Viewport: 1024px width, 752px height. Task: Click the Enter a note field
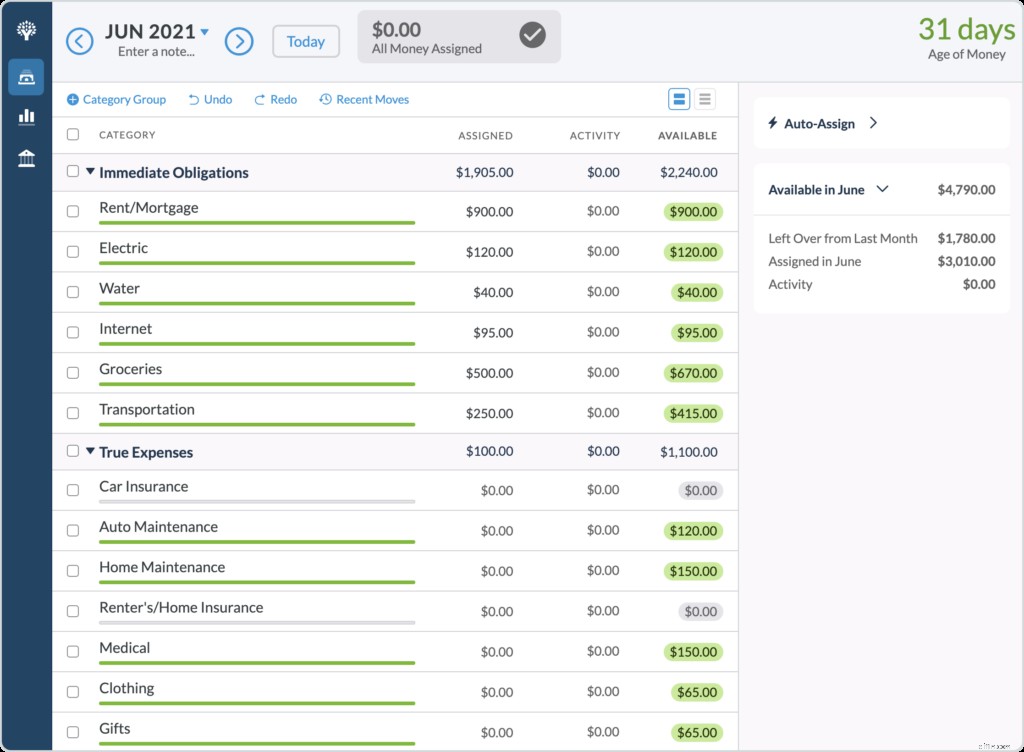tap(157, 52)
